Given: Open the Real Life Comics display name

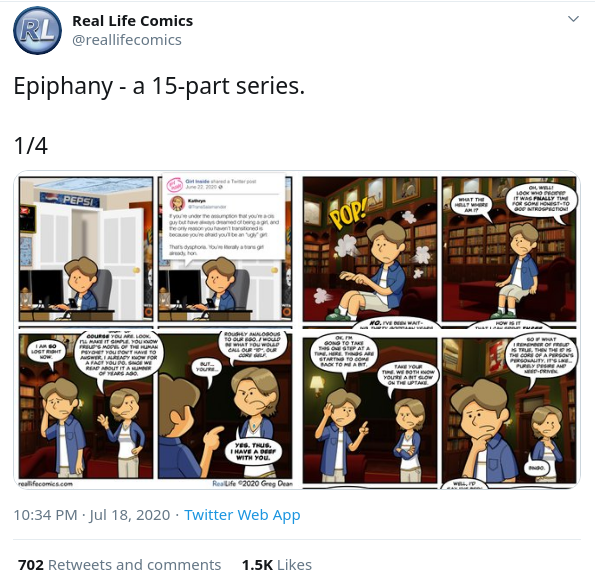Looking at the screenshot, I should (132, 21).
